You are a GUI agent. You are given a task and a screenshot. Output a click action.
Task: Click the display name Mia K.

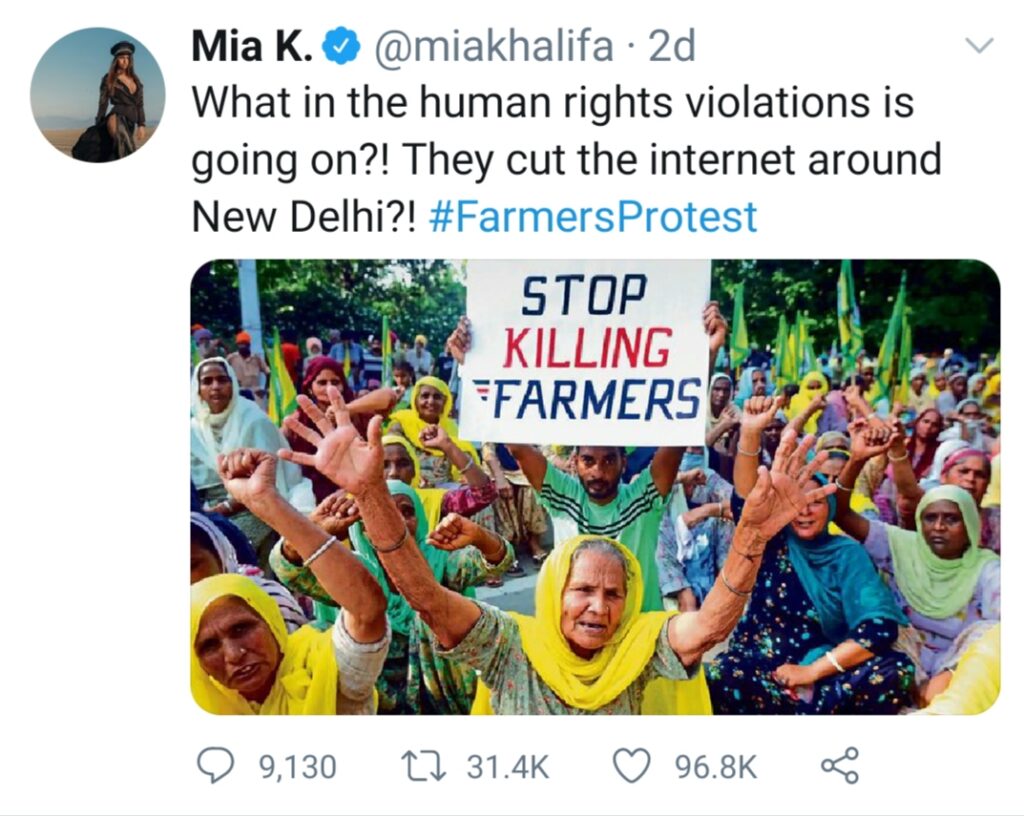tap(252, 48)
